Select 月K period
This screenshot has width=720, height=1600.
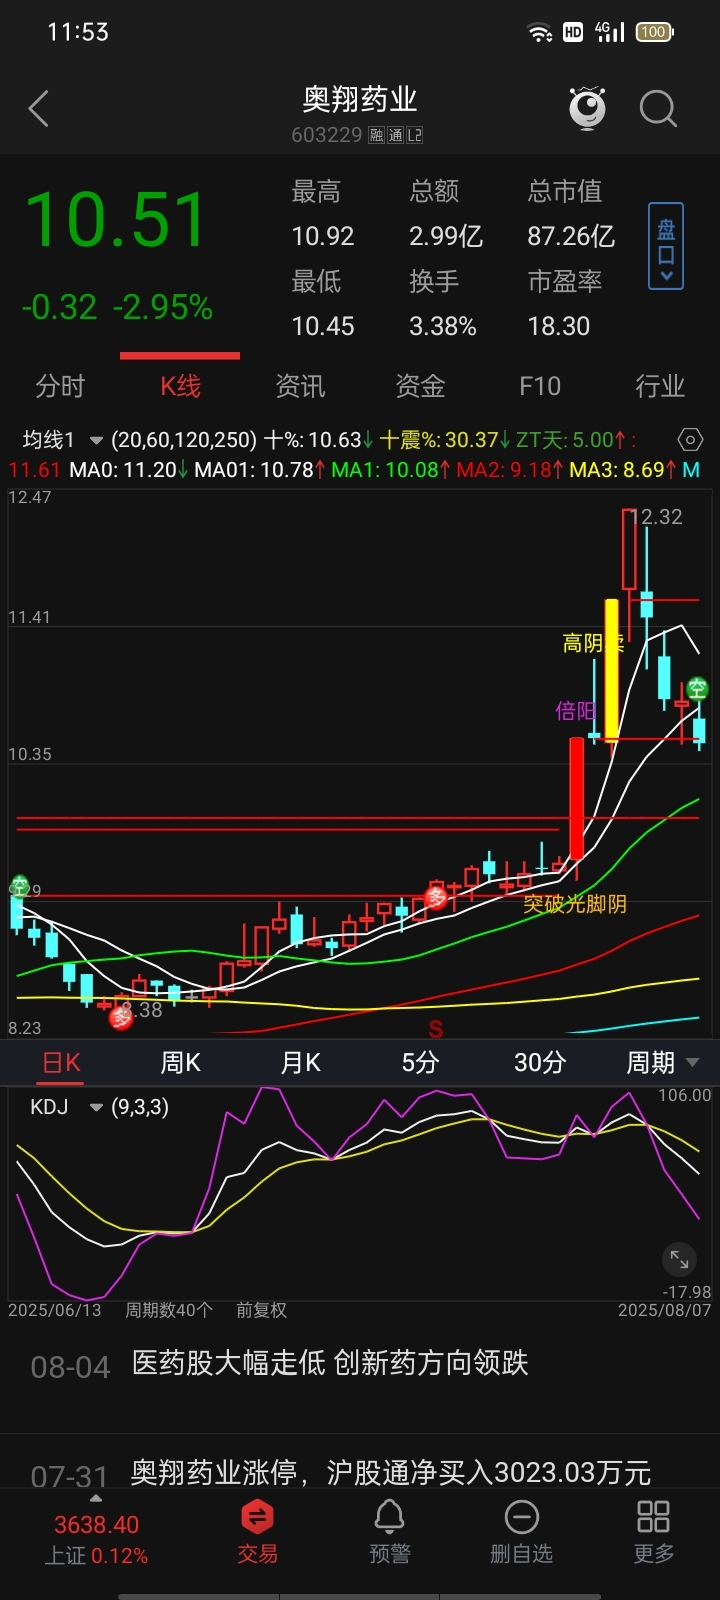(301, 1062)
